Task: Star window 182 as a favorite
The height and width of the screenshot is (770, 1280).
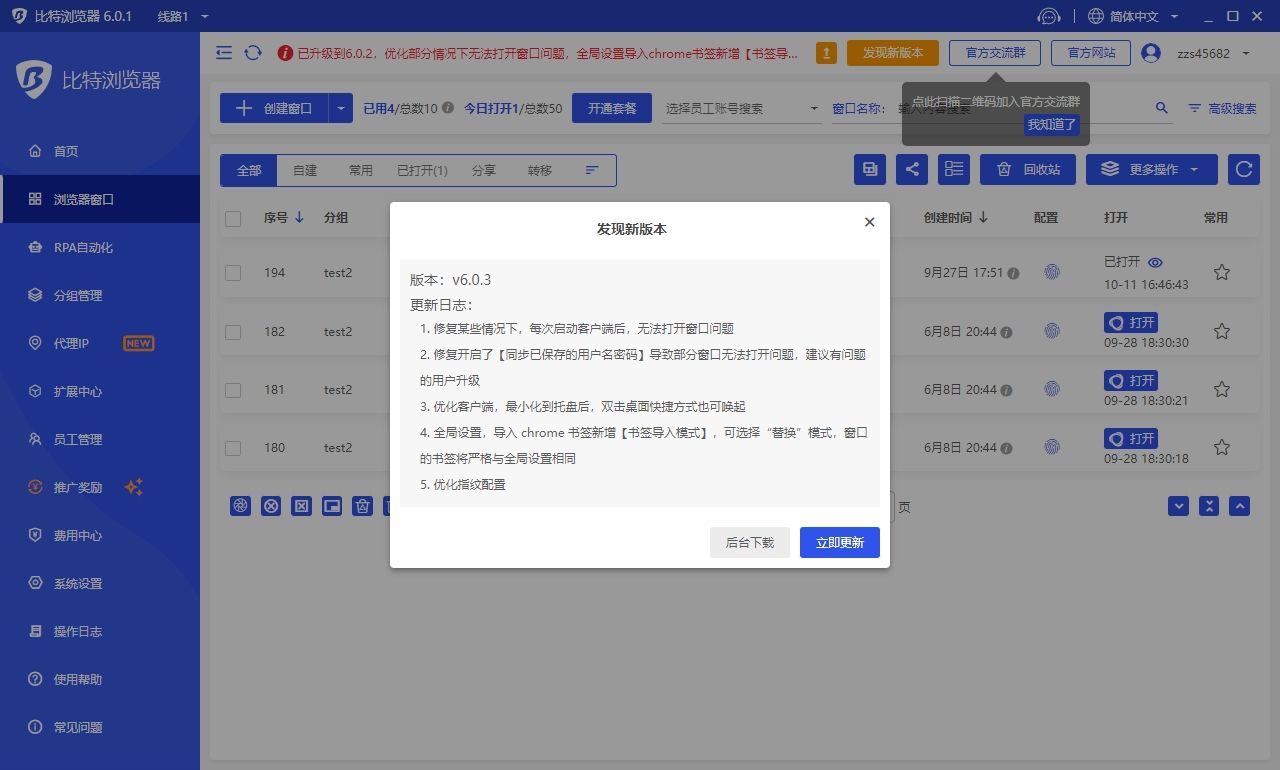Action: (x=1221, y=331)
